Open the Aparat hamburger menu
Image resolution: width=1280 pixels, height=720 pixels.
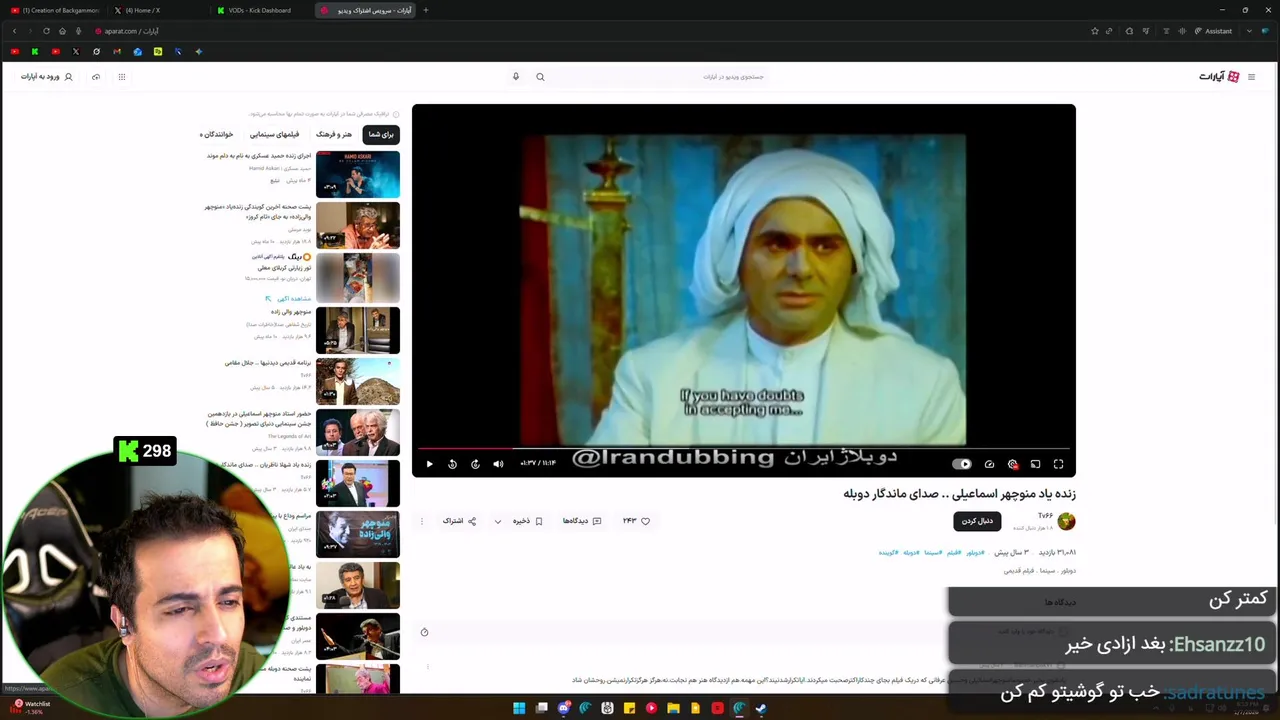tap(1251, 76)
